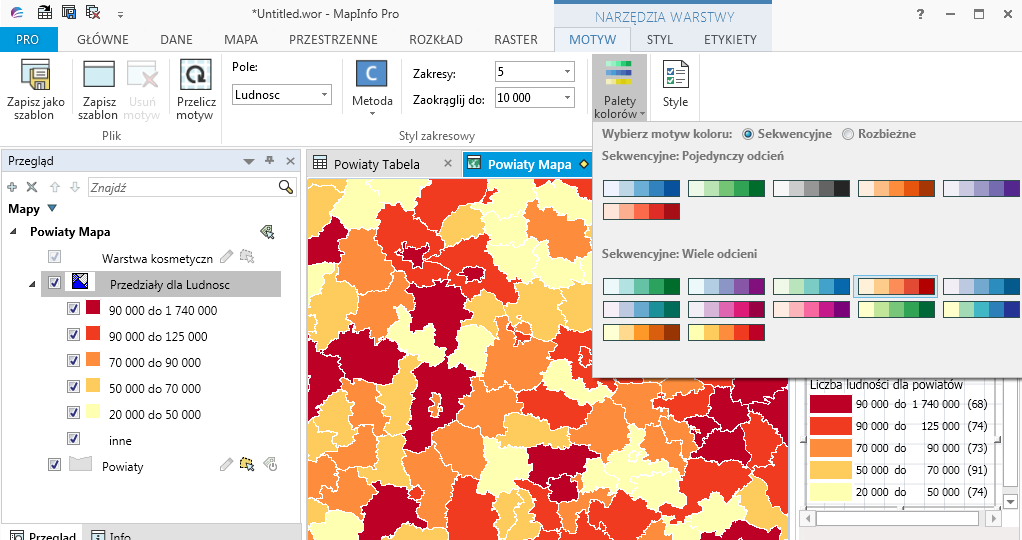Click the legend horizontal scroll left arrow
Viewport: 1022px width, 540px height.
click(x=808, y=519)
